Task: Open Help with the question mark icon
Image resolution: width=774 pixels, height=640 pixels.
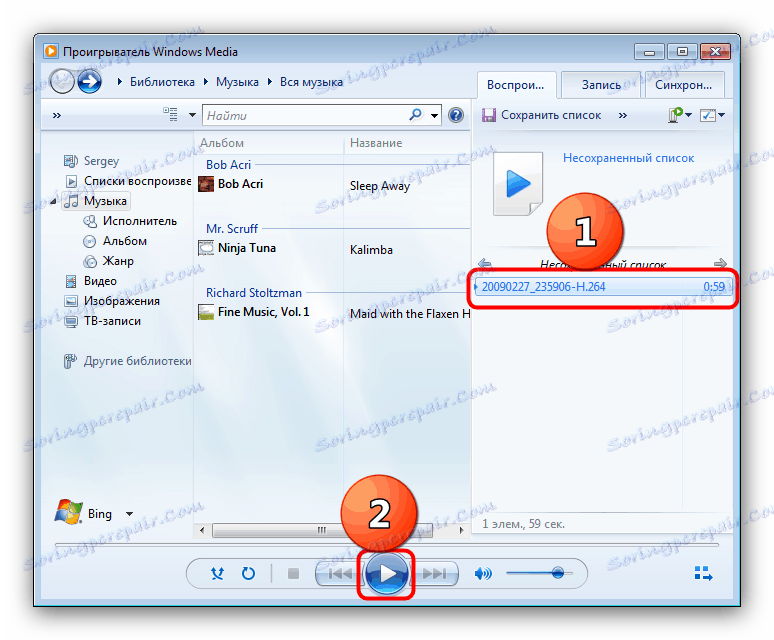Action: [456, 115]
